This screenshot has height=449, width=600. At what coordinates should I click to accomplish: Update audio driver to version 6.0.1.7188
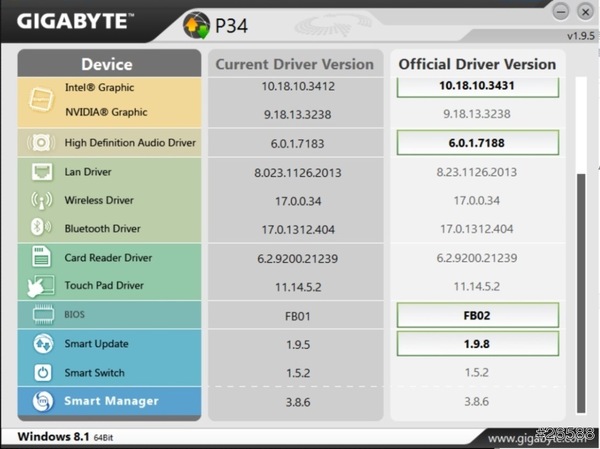pos(476,143)
